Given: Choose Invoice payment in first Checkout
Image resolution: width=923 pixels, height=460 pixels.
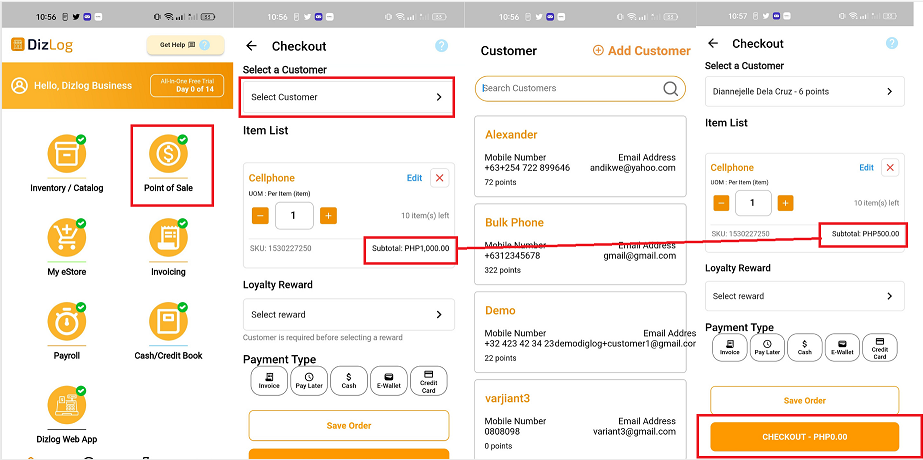Looking at the screenshot, I should pyautogui.click(x=269, y=381).
